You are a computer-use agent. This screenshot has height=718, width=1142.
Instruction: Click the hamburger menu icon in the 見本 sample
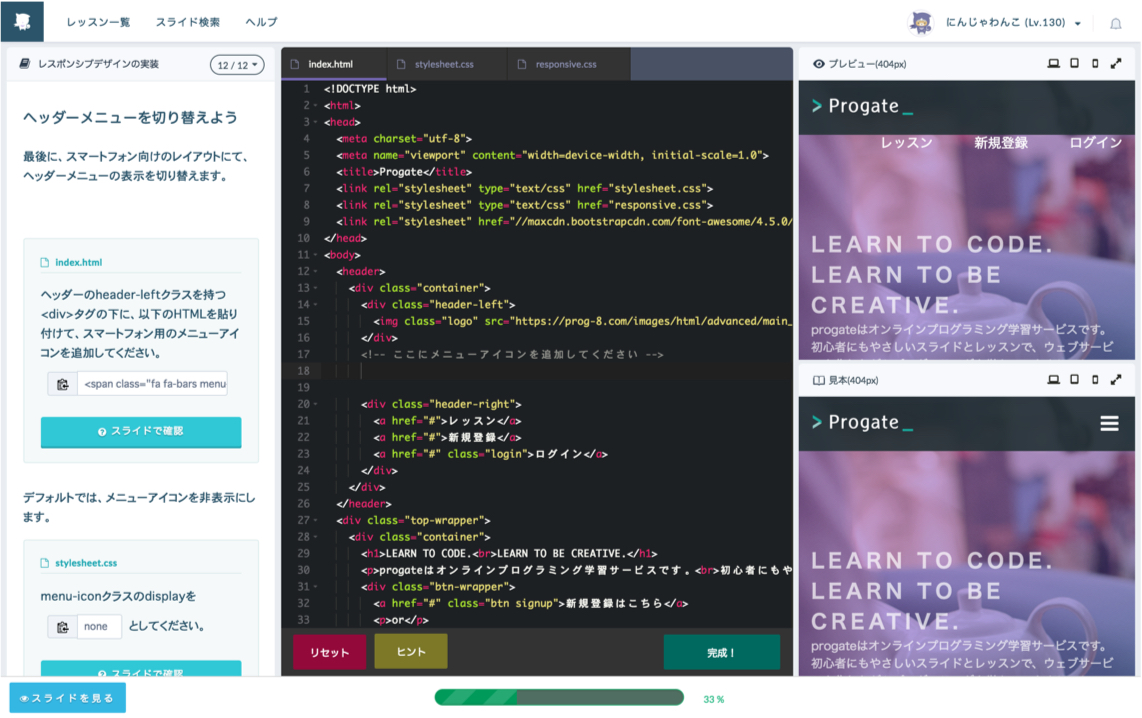[x=1109, y=423]
